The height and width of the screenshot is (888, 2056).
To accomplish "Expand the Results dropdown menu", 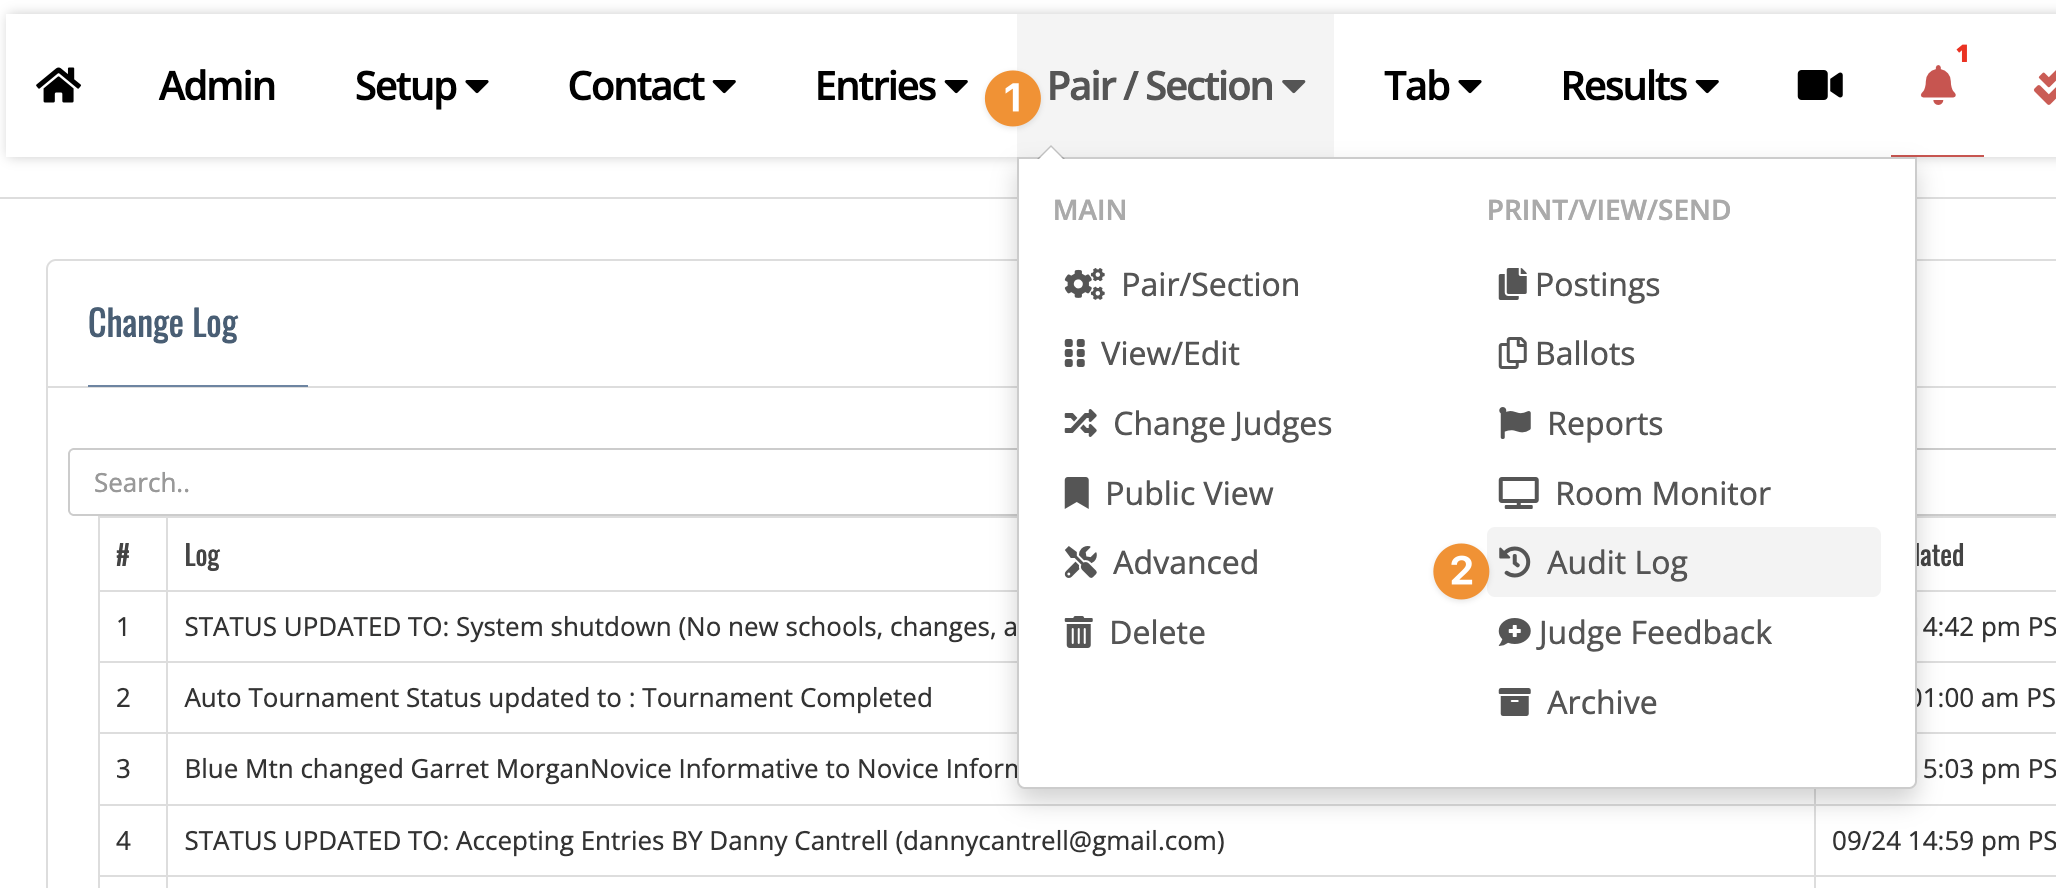I will (x=1639, y=86).
